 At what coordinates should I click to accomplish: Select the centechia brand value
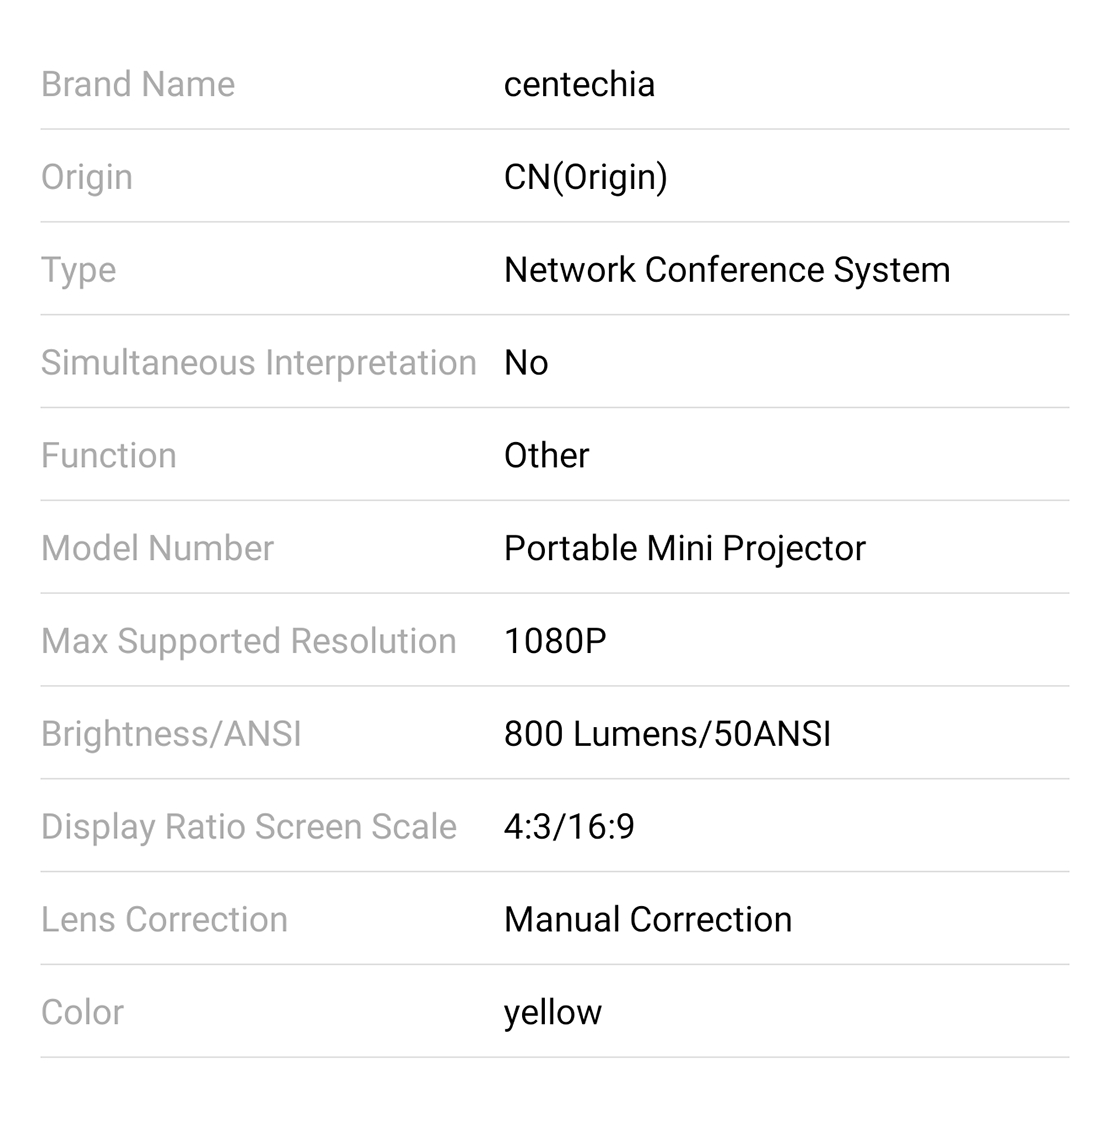point(579,84)
